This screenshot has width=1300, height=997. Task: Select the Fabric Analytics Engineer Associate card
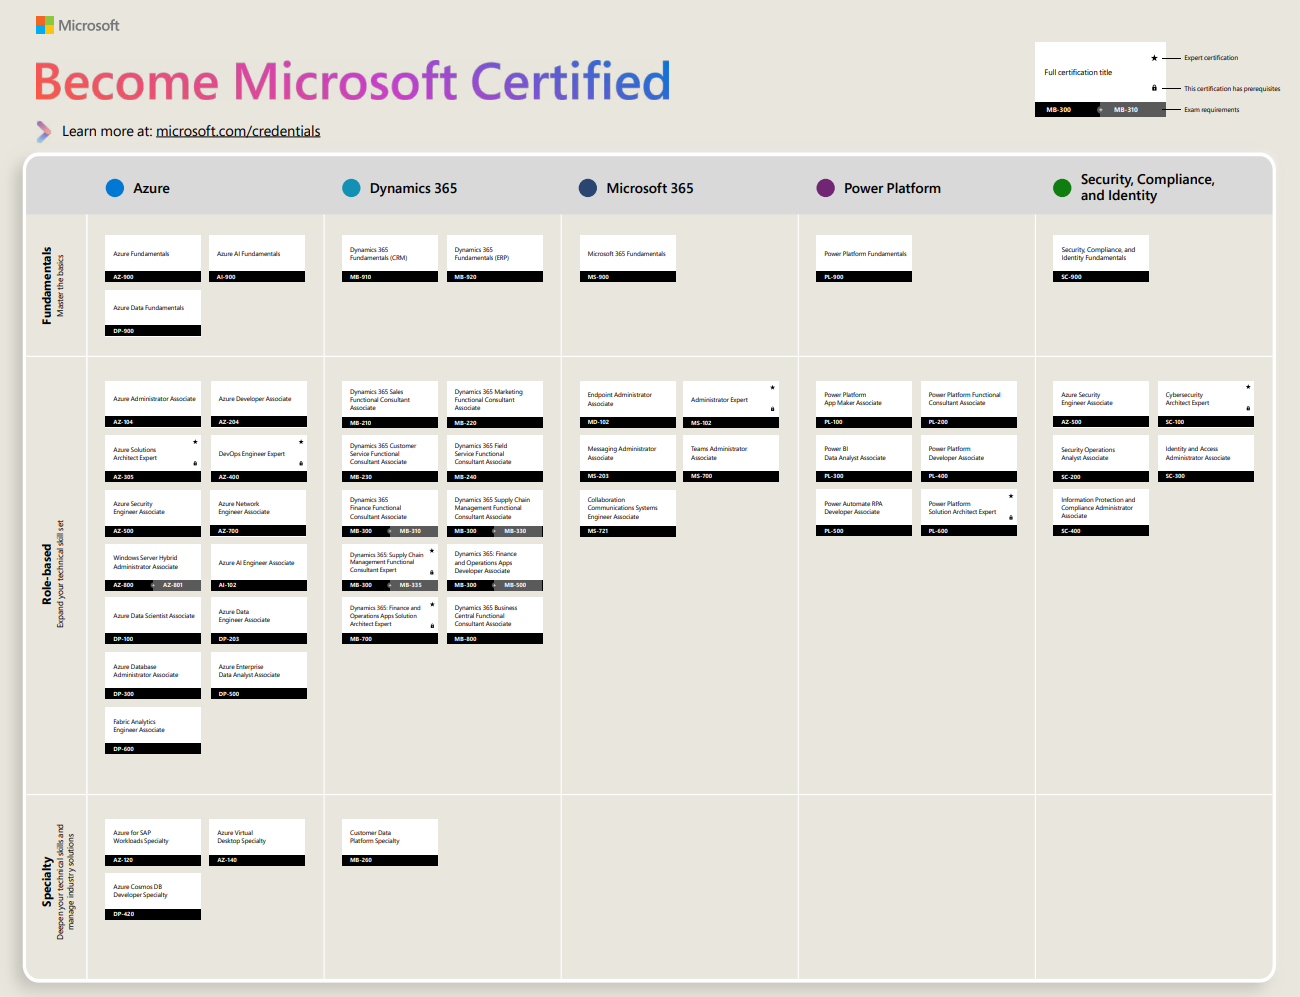(x=152, y=725)
